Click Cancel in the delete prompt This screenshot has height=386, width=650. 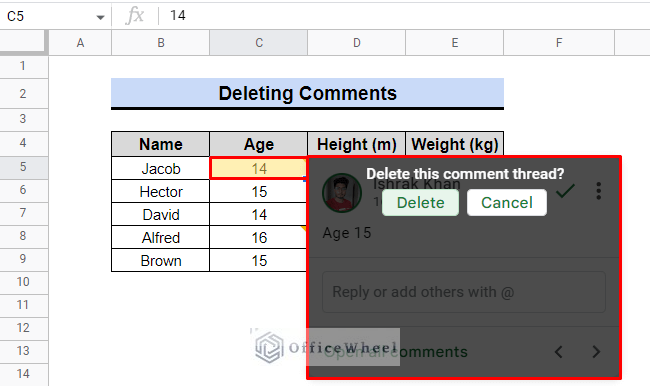click(x=507, y=203)
